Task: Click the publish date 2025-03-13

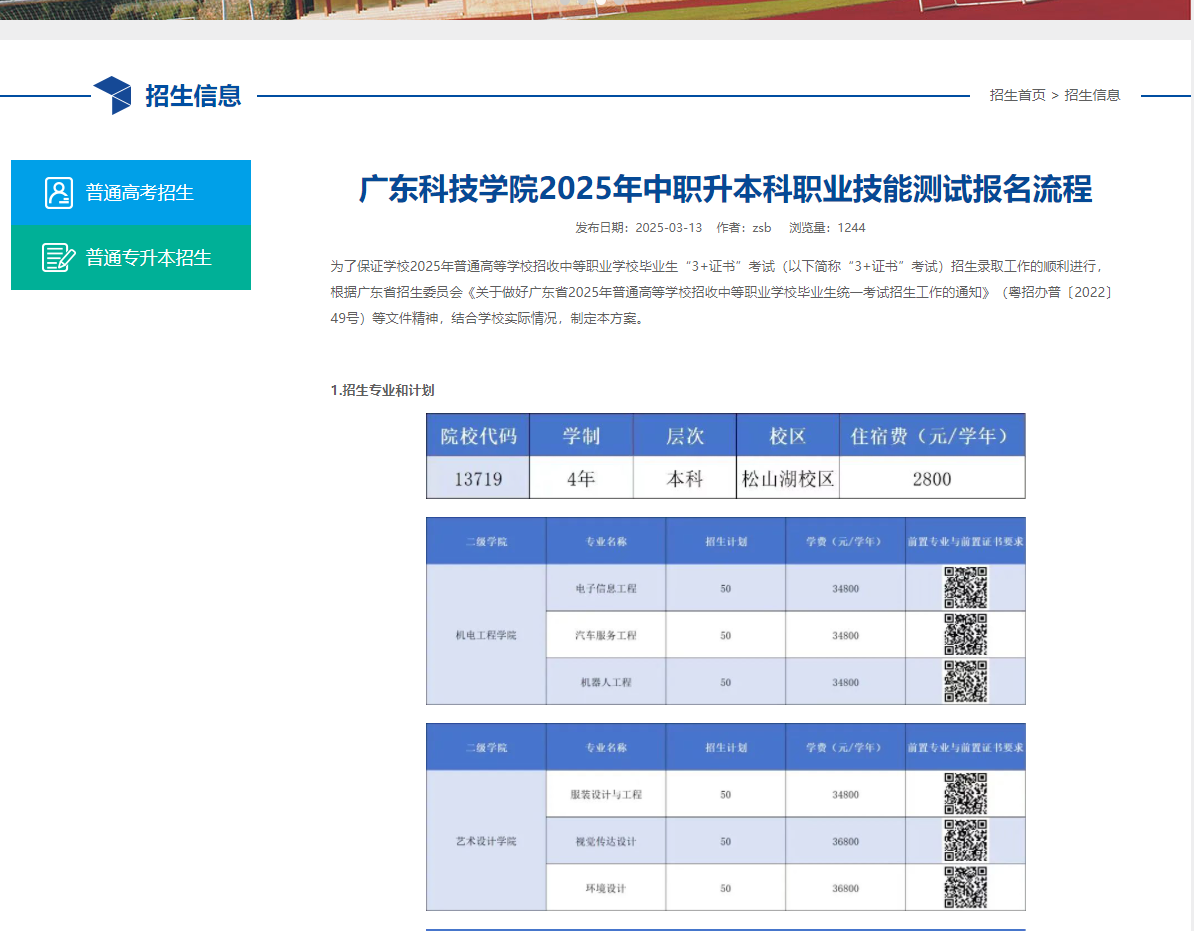Action: click(668, 227)
